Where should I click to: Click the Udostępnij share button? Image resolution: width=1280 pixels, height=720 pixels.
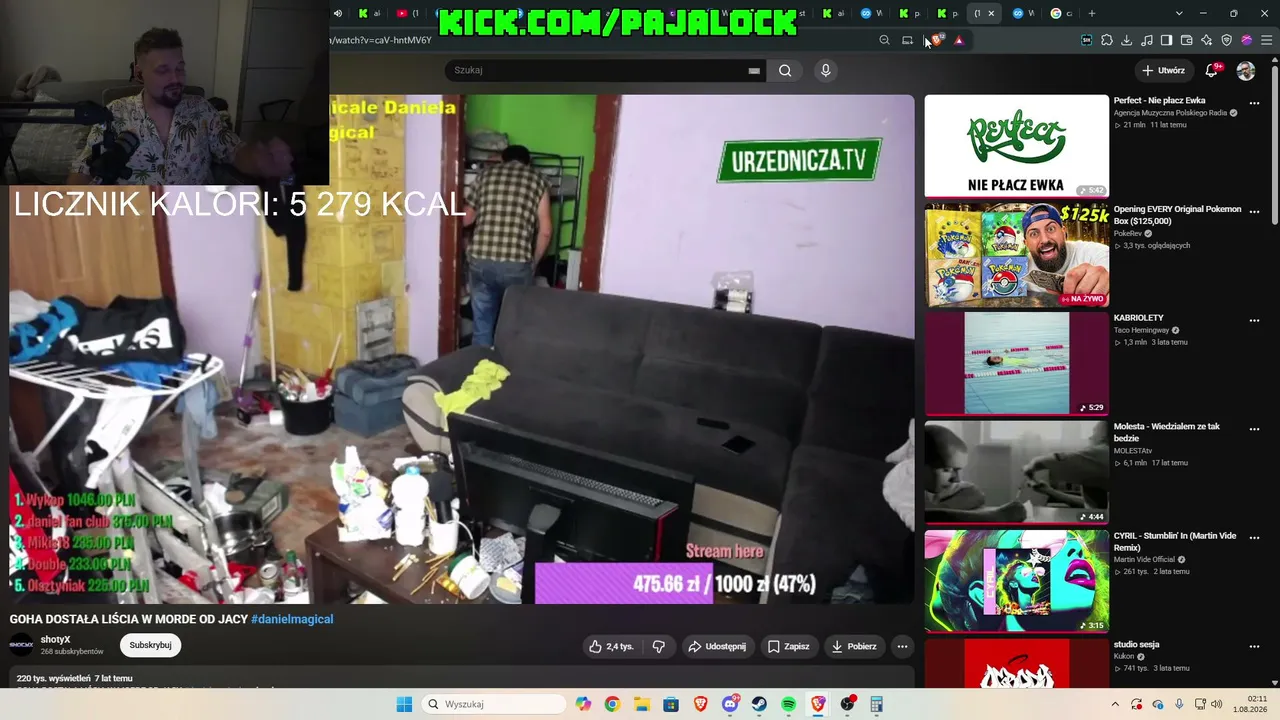pos(717,646)
